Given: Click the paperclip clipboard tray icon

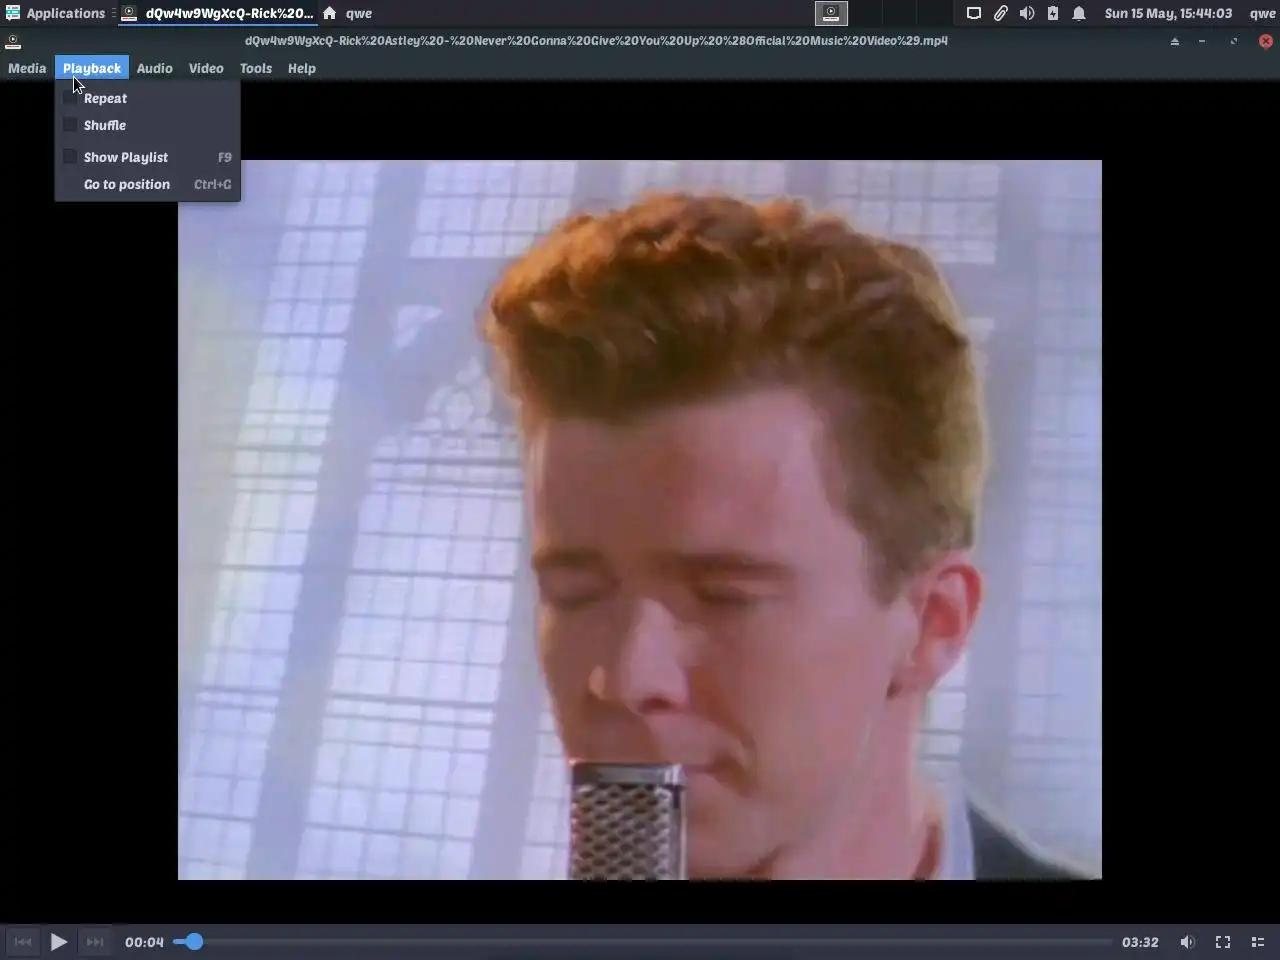Looking at the screenshot, I should coord(1000,13).
